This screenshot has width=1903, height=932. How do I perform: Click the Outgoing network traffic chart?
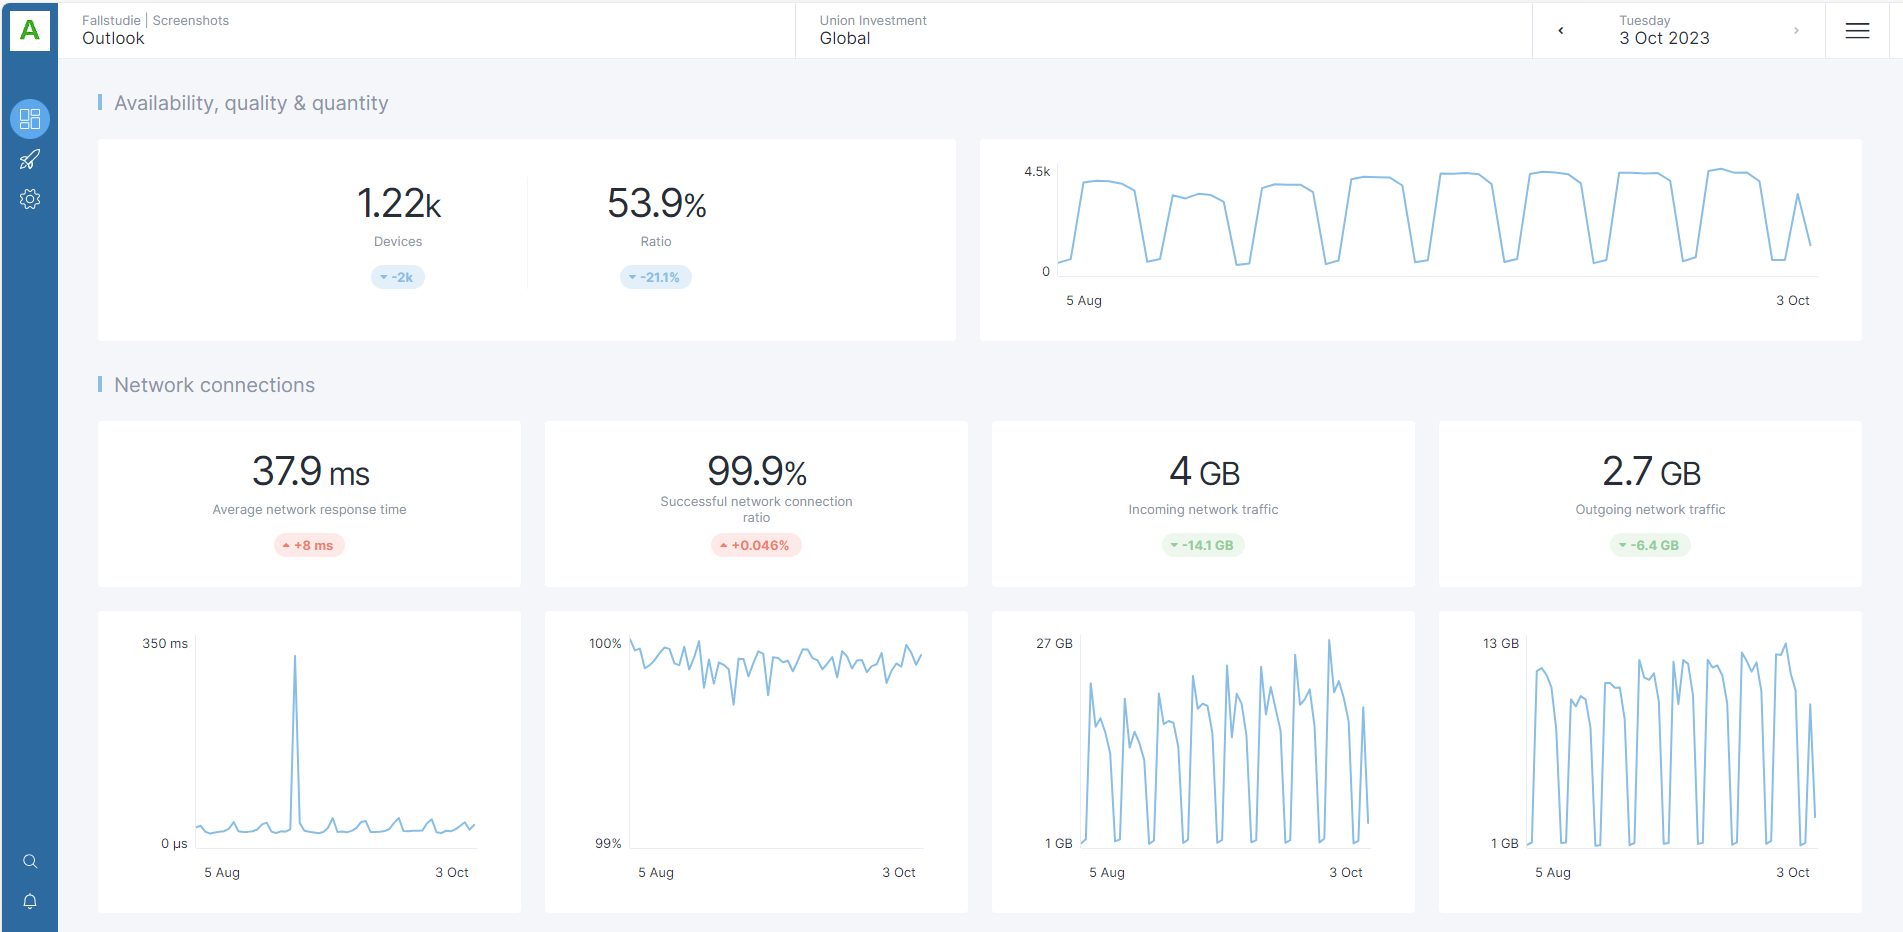(x=1650, y=762)
